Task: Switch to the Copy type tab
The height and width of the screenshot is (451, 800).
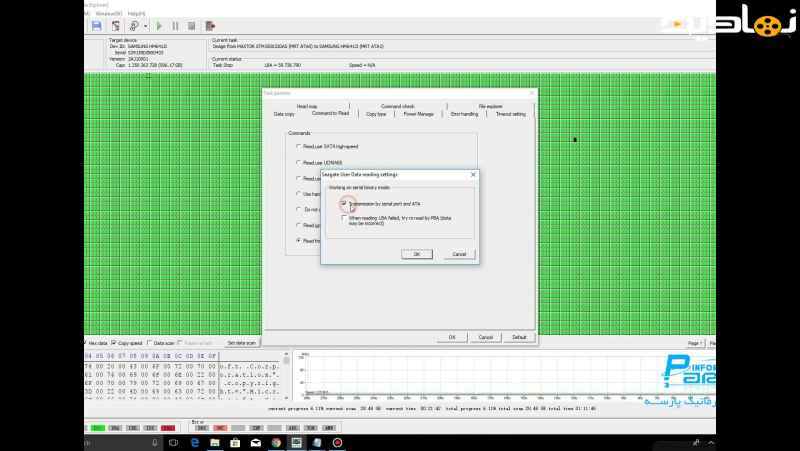Action: (376, 114)
